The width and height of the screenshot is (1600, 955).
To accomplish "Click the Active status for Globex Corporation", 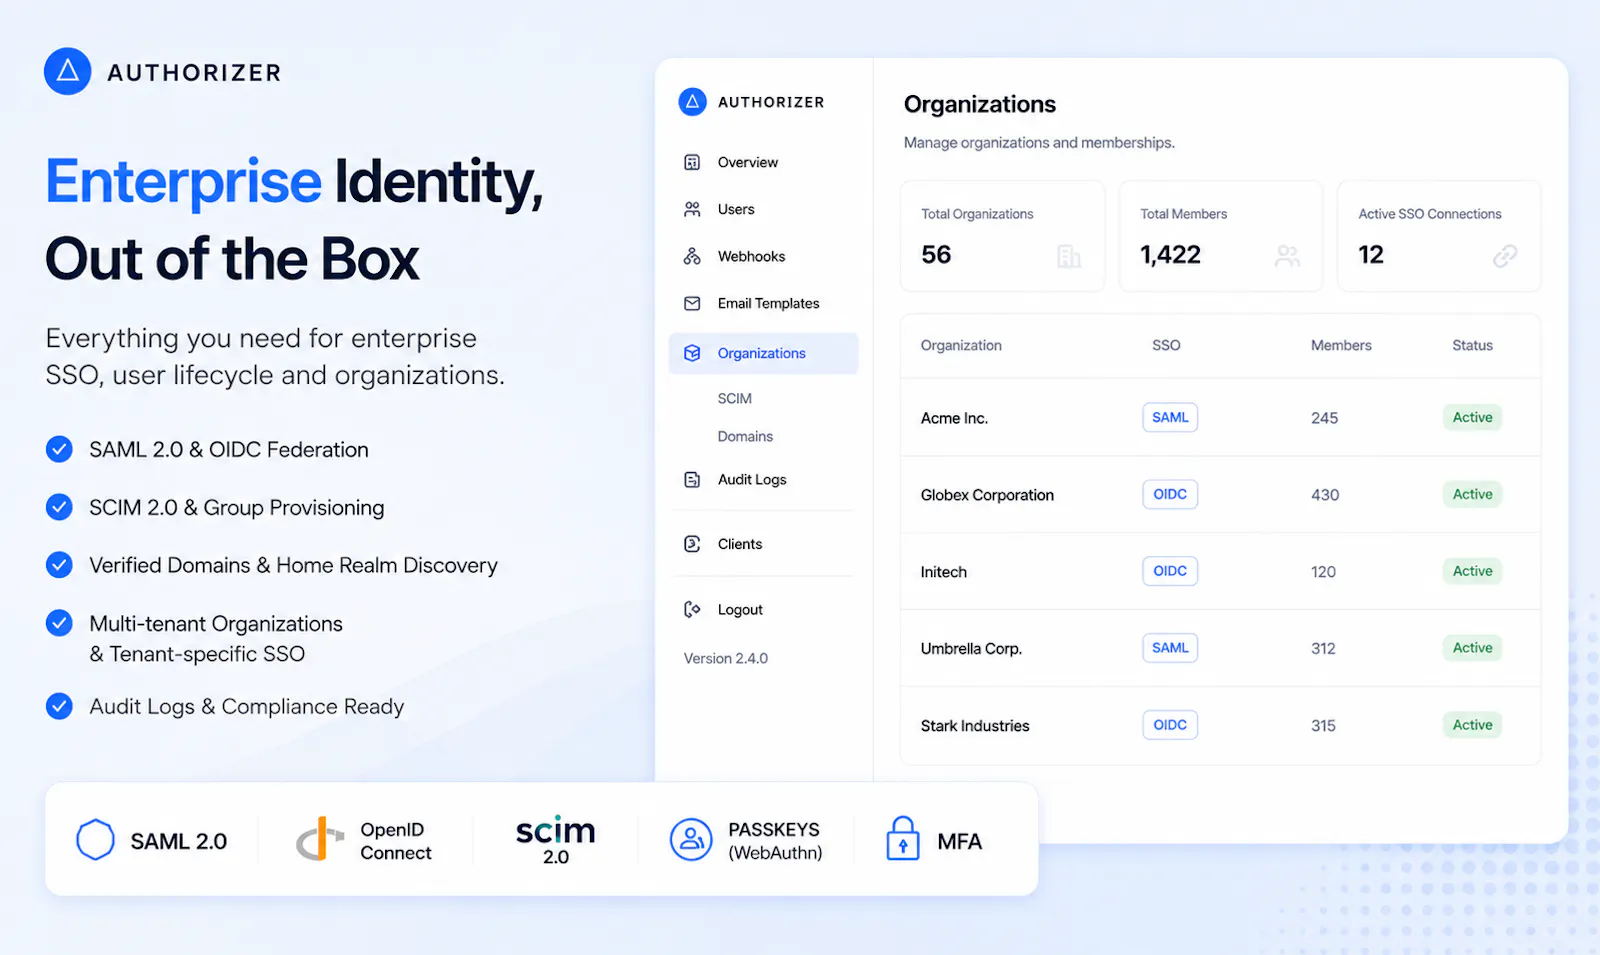I will (1472, 494).
